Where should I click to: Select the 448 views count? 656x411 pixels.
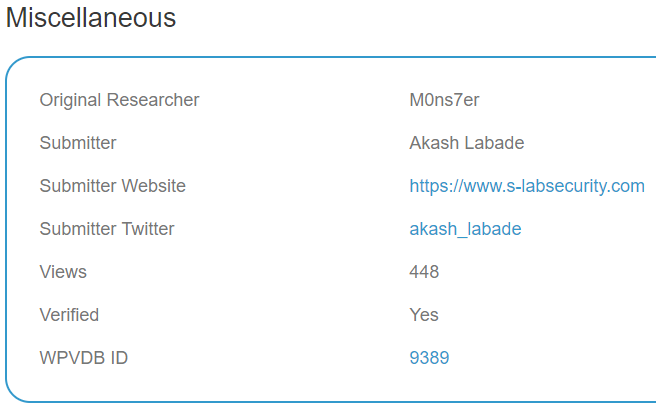(x=424, y=272)
